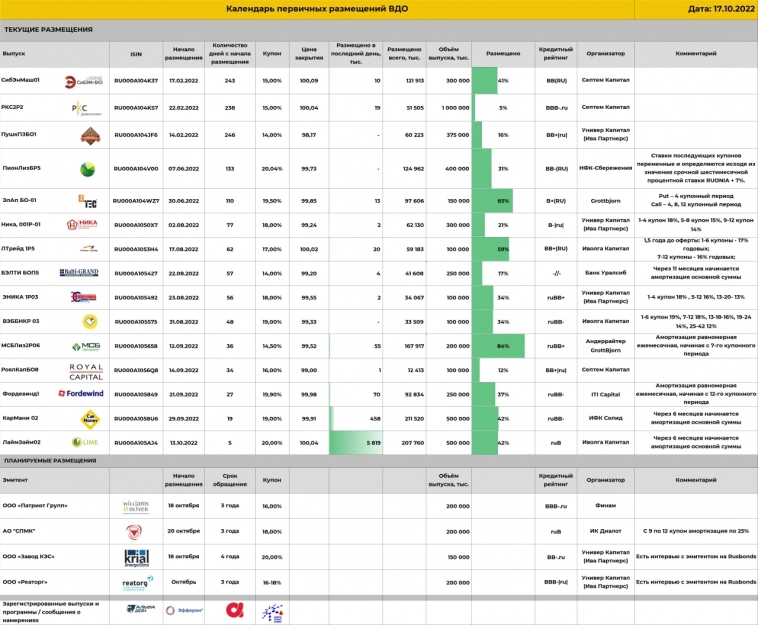The height and width of the screenshot is (625, 758).
Task: Click the Fordewind logo
Action: [86, 394]
